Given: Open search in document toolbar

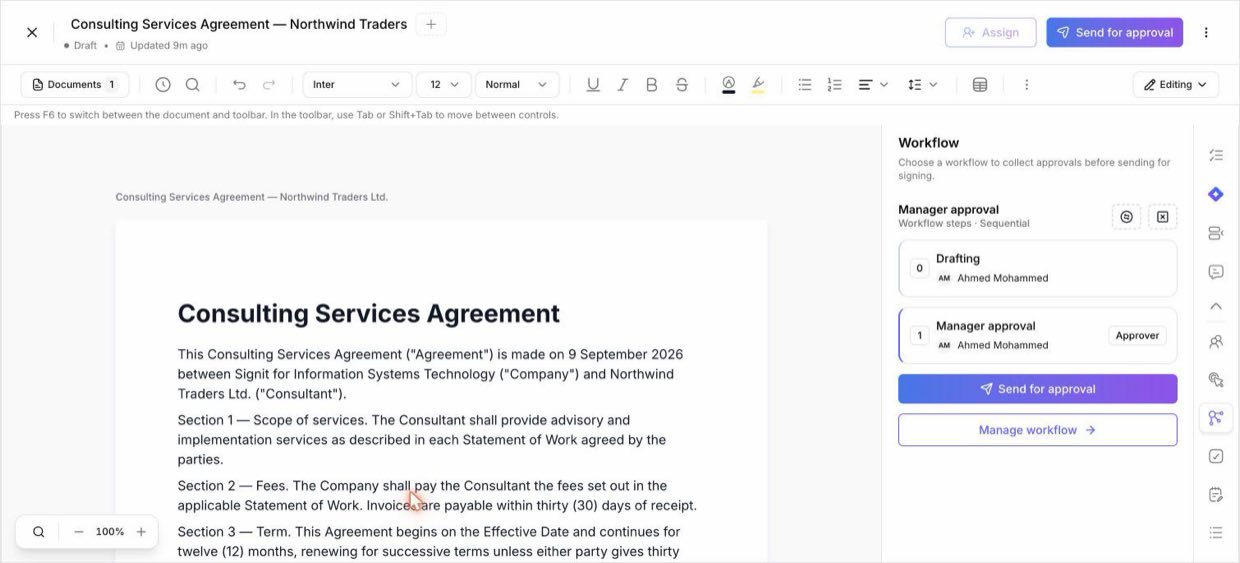Looking at the screenshot, I should [x=192, y=85].
